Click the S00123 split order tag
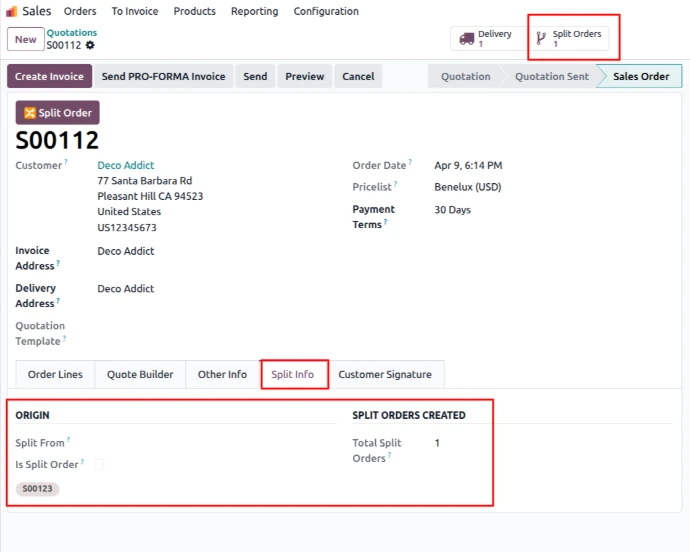The height and width of the screenshot is (552, 690). pos(38,489)
